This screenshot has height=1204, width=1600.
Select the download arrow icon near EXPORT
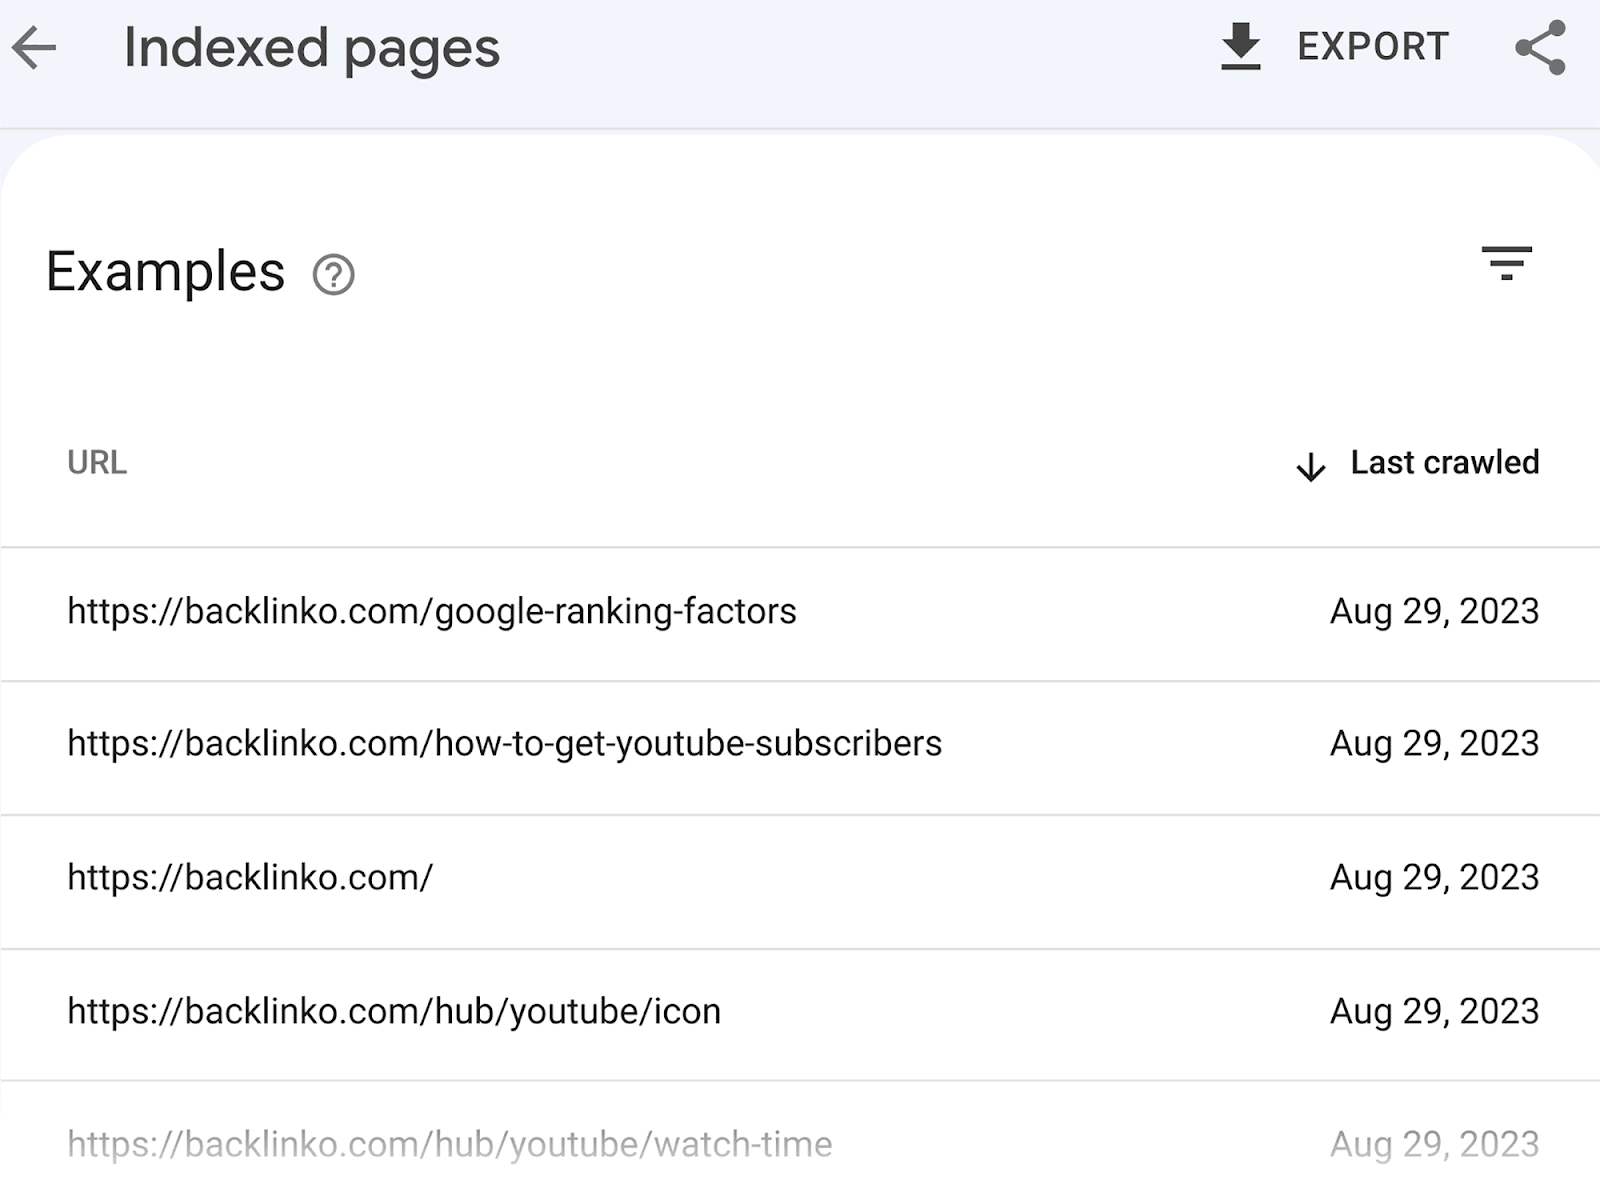(1240, 46)
